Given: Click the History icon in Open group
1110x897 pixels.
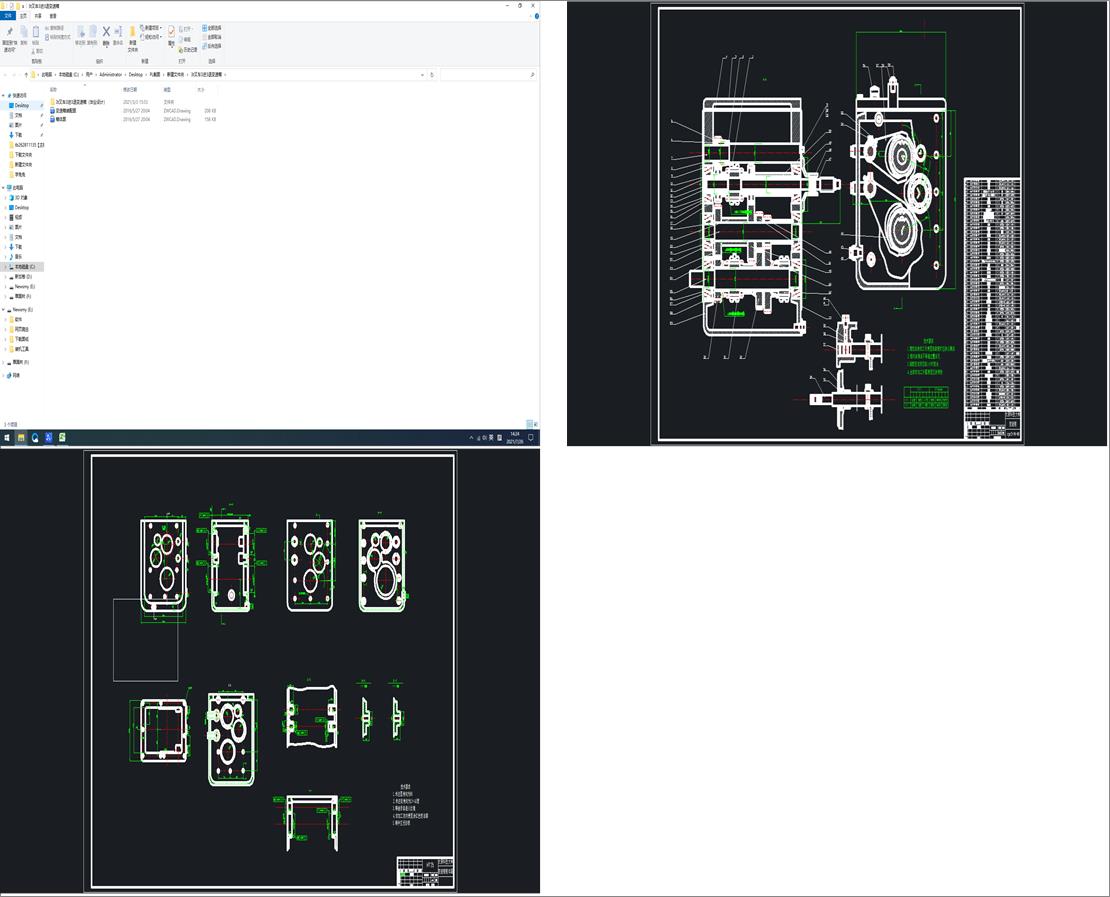Looking at the screenshot, I should 188,50.
